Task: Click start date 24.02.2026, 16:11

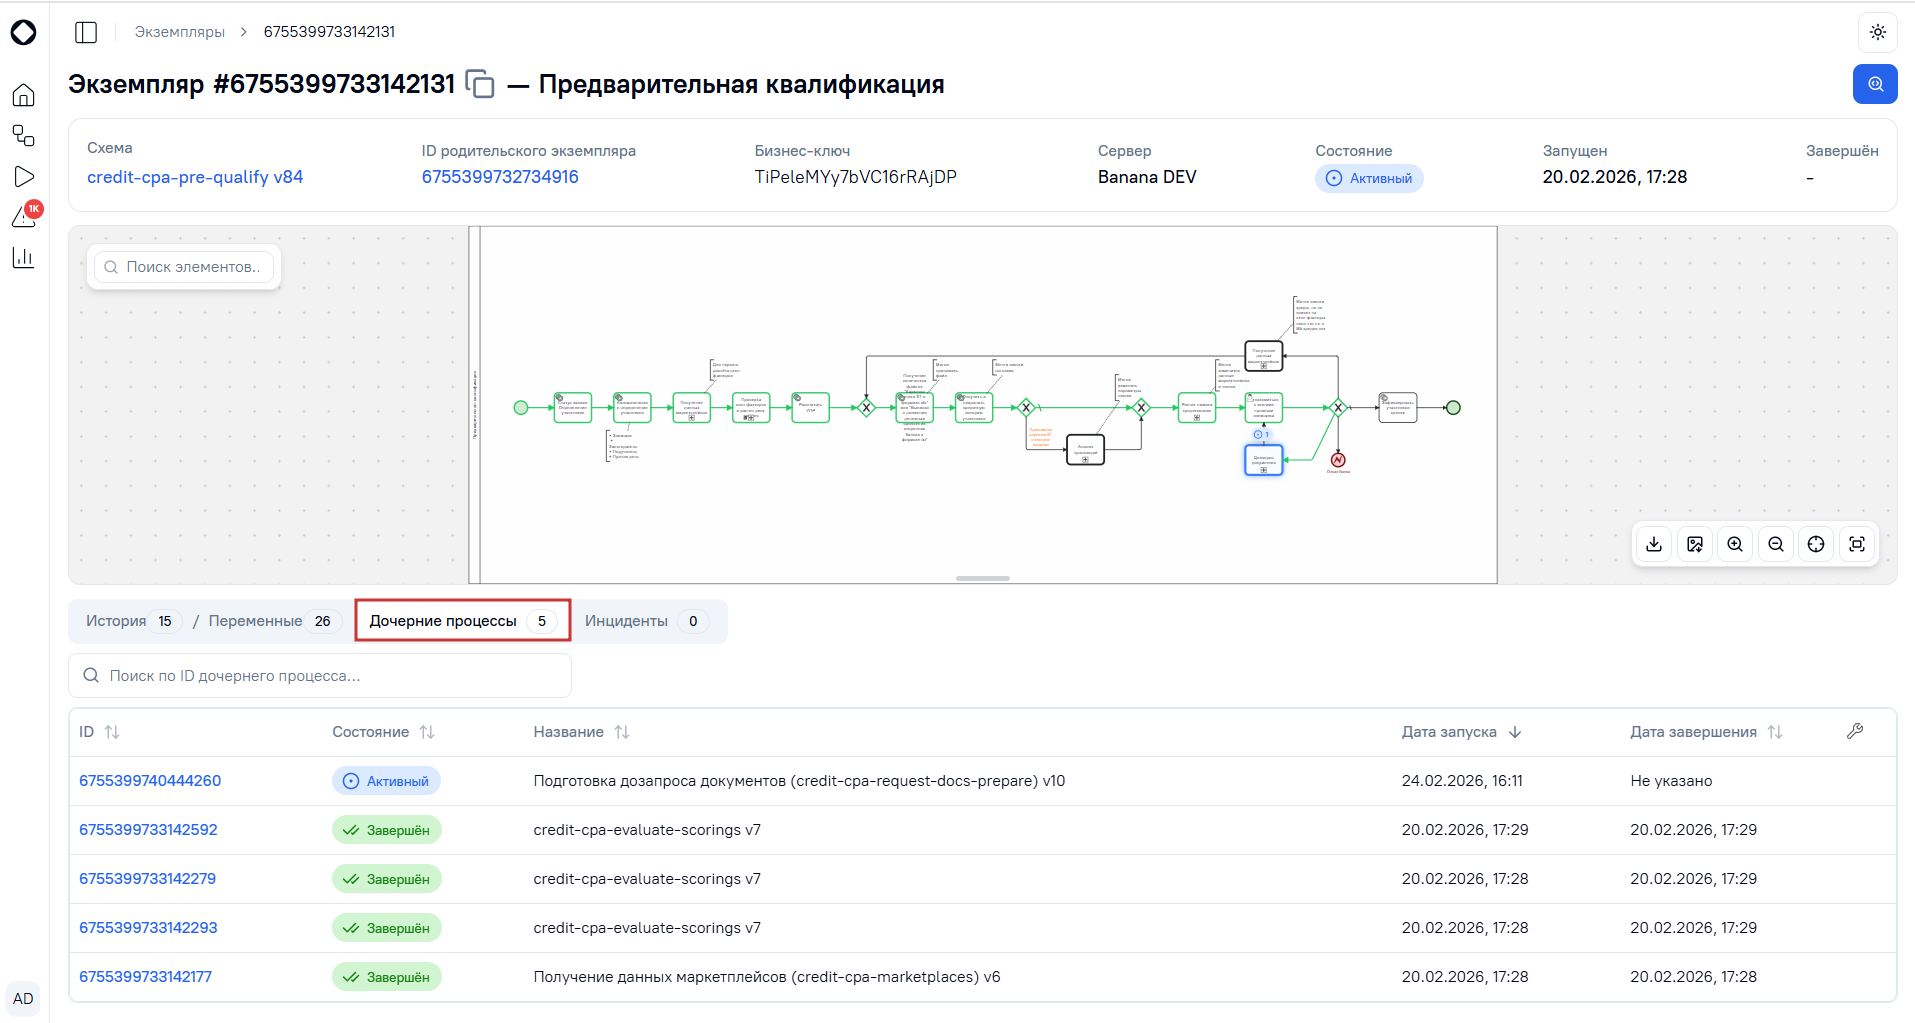Action: coord(1462,781)
